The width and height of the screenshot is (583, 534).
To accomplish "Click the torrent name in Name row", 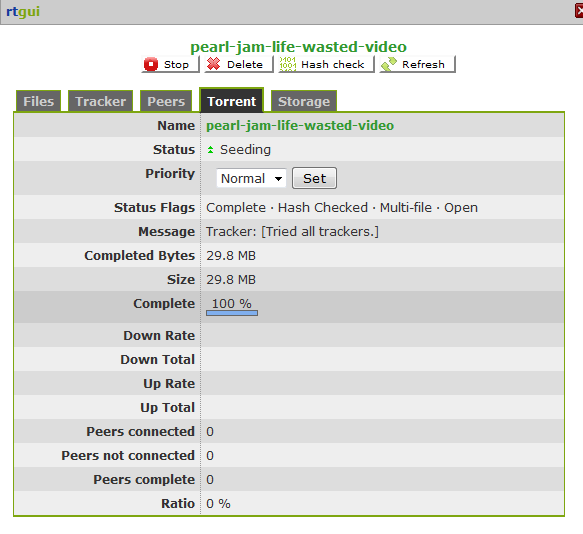I will 300,125.
